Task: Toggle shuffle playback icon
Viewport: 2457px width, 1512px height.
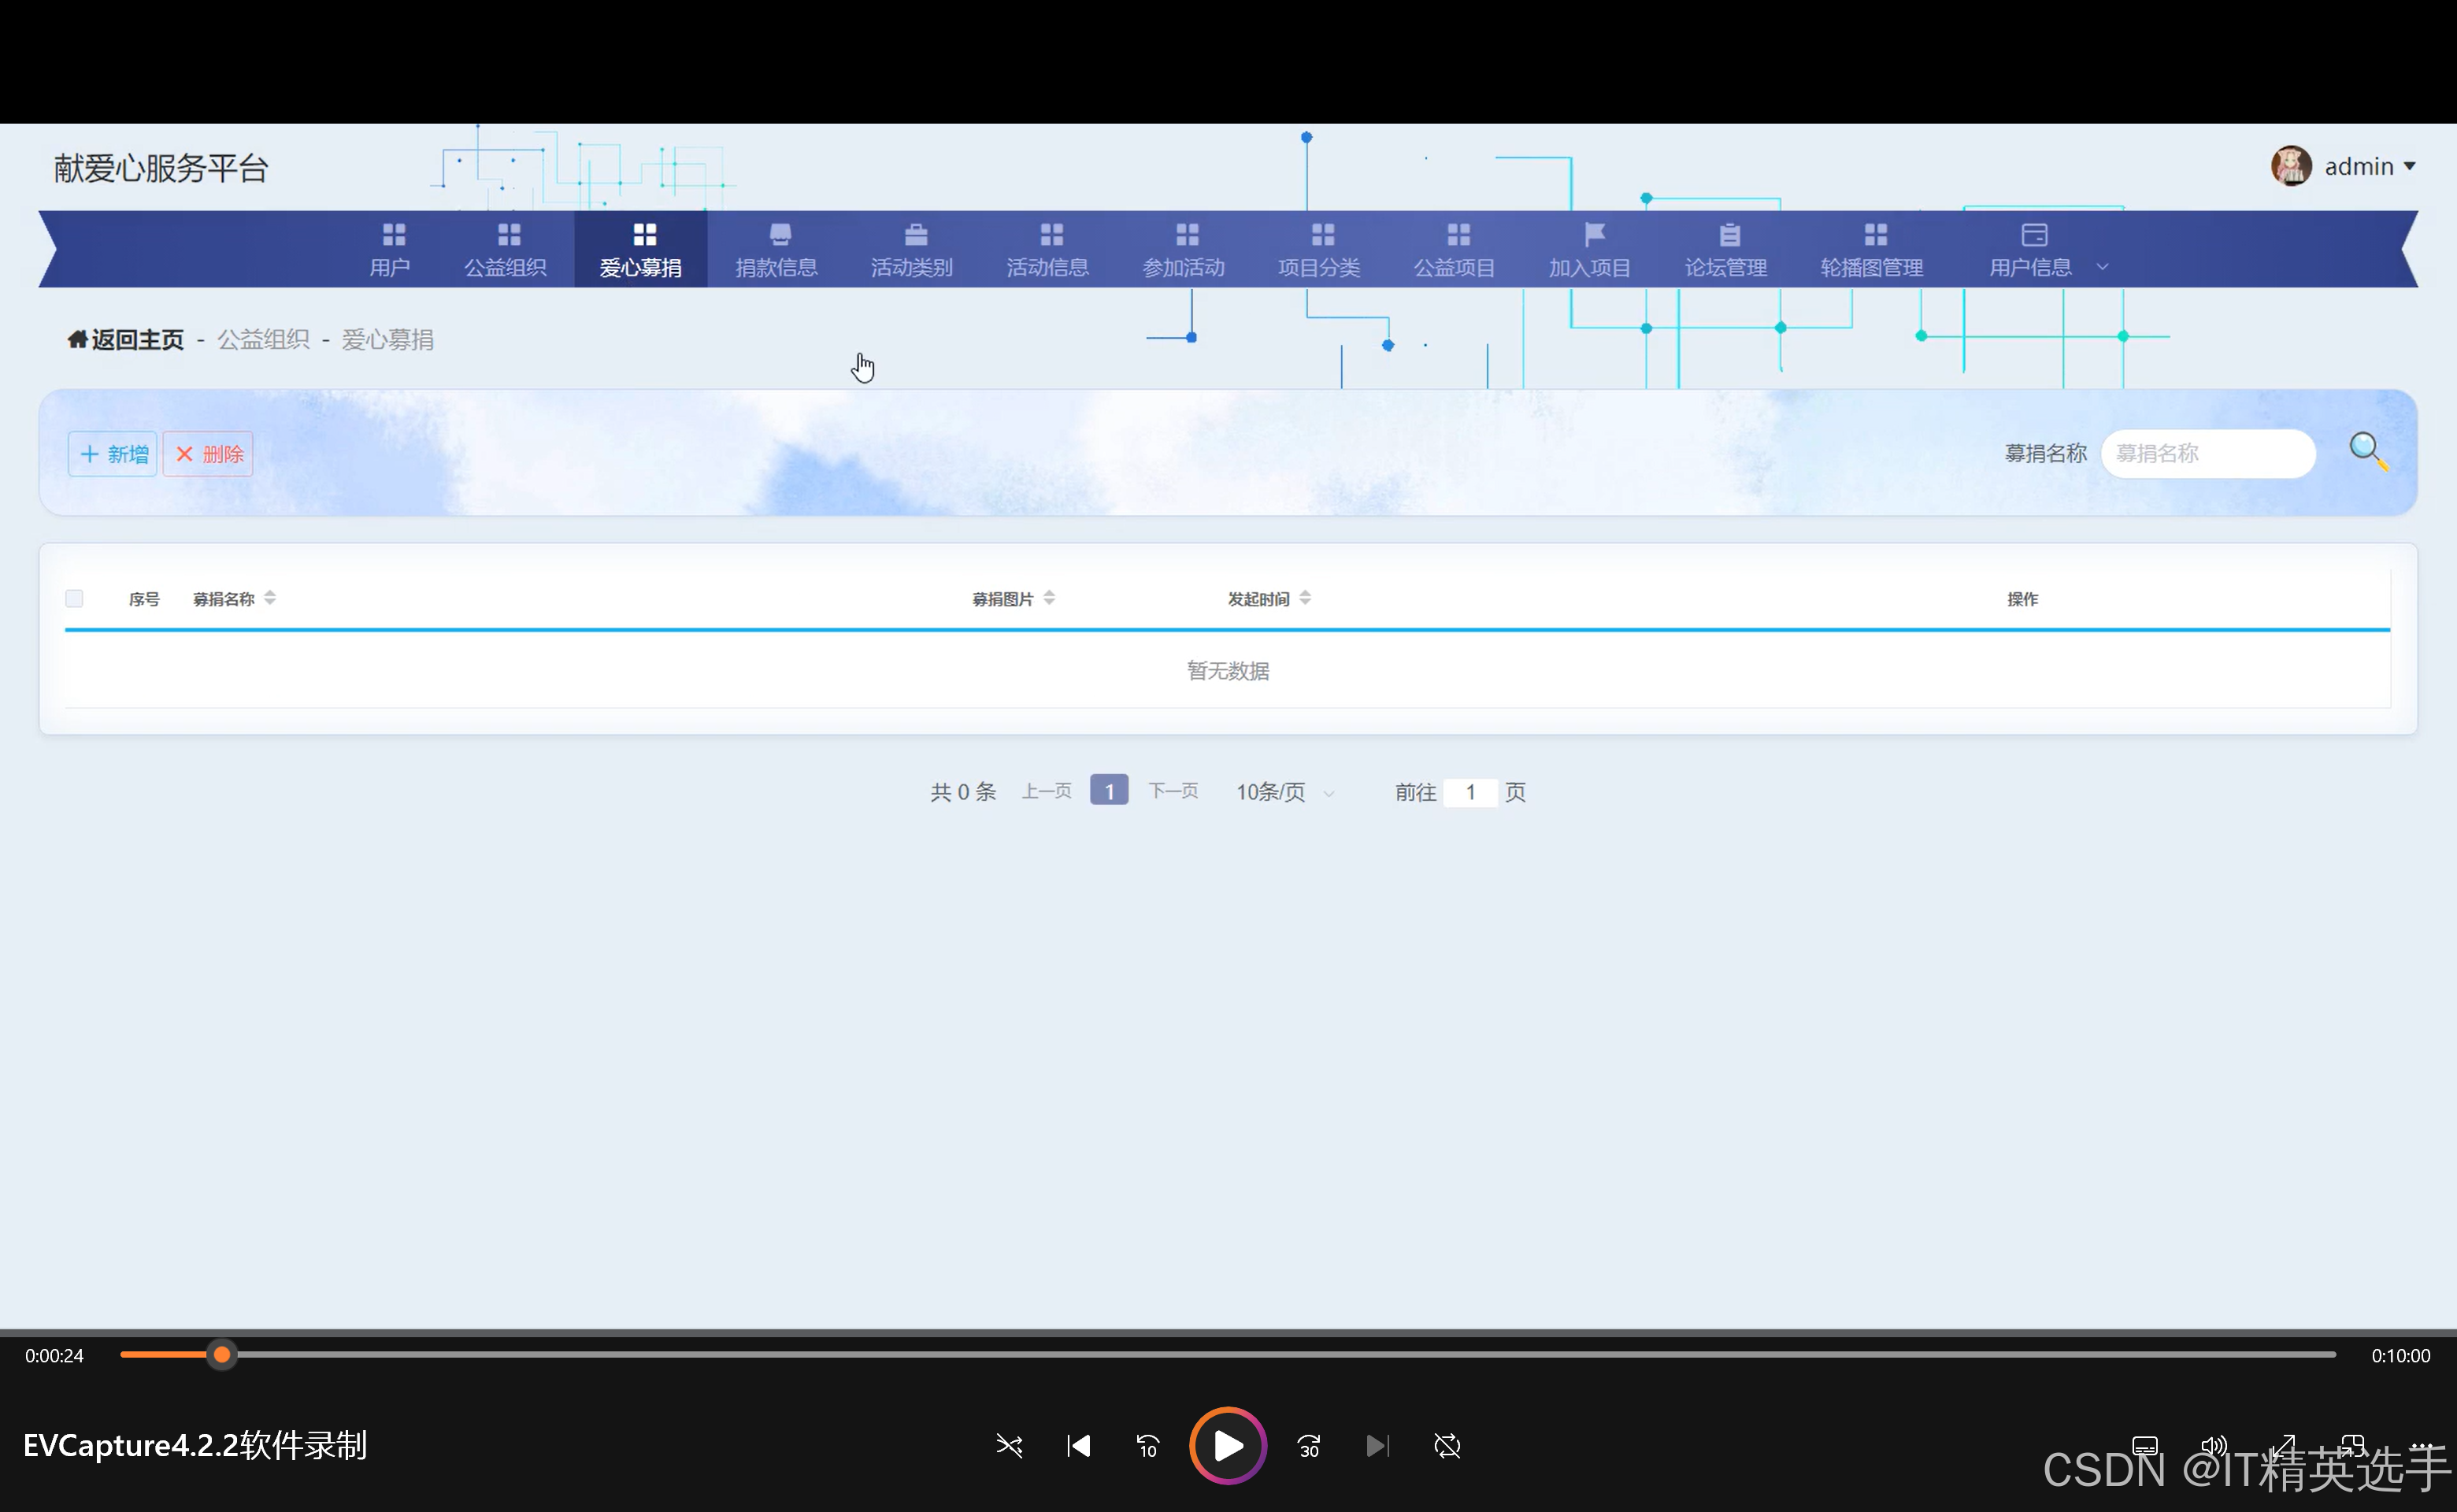Action: click(1009, 1446)
